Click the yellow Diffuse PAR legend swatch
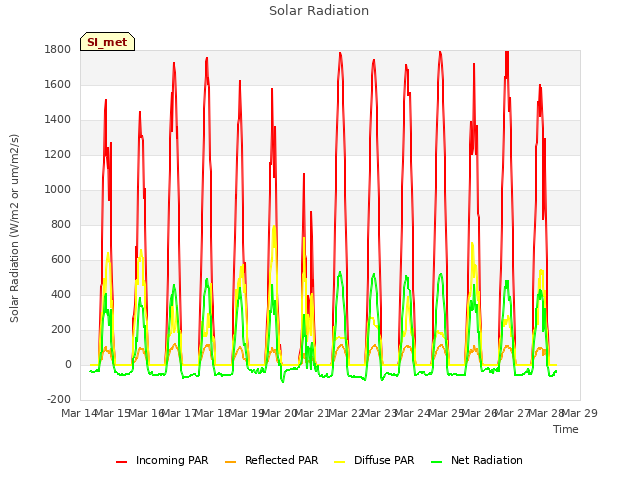The width and height of the screenshot is (640, 480). (340, 461)
